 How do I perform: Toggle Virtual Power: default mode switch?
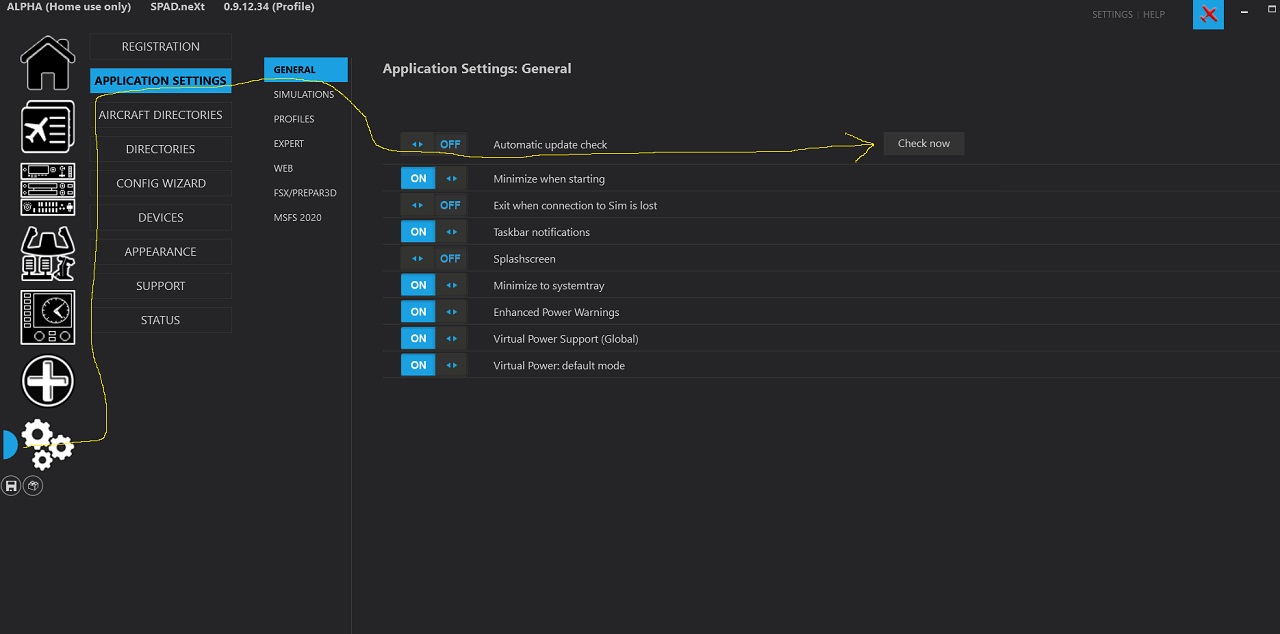433,365
